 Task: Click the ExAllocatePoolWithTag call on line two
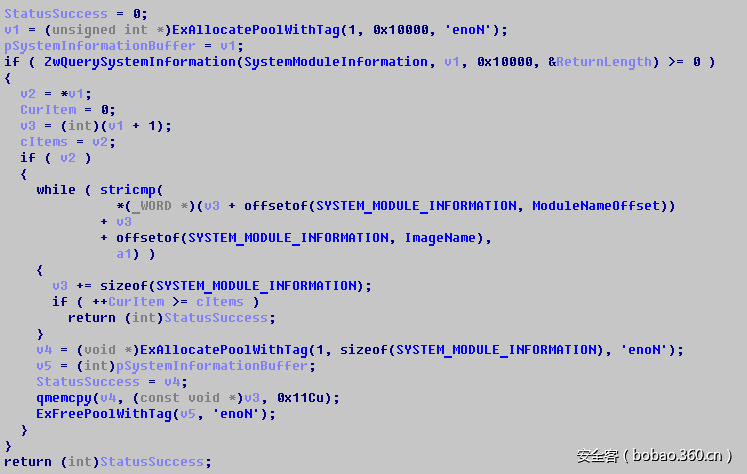[x=255, y=30]
